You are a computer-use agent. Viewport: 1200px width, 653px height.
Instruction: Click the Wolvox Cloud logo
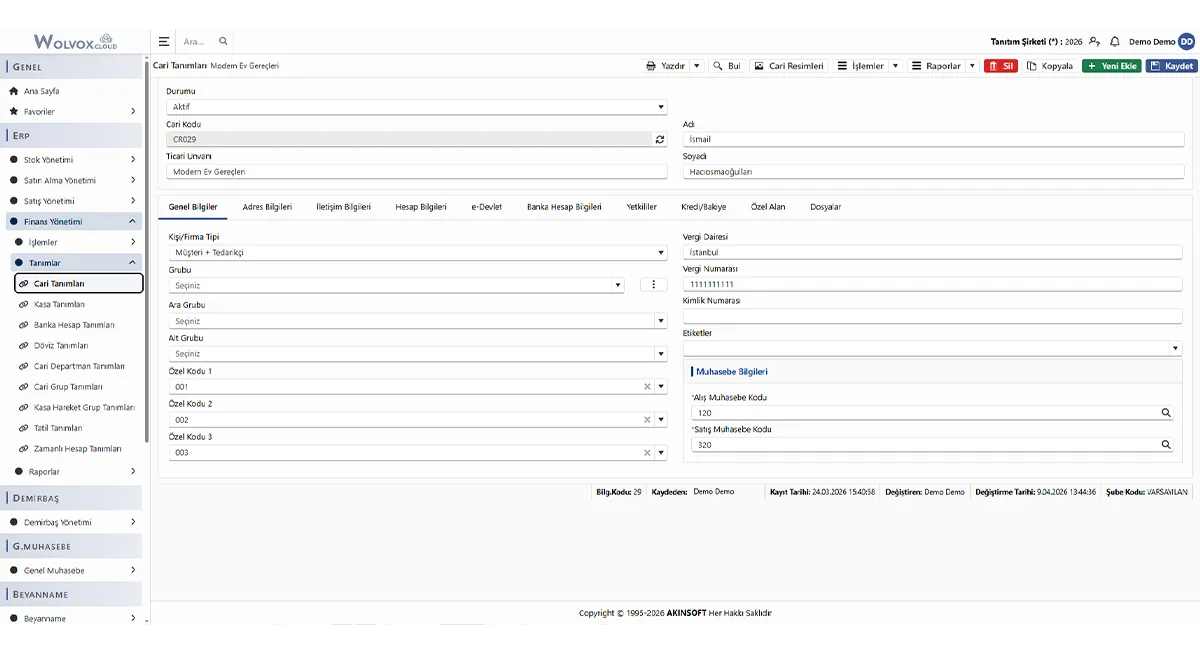[75, 42]
